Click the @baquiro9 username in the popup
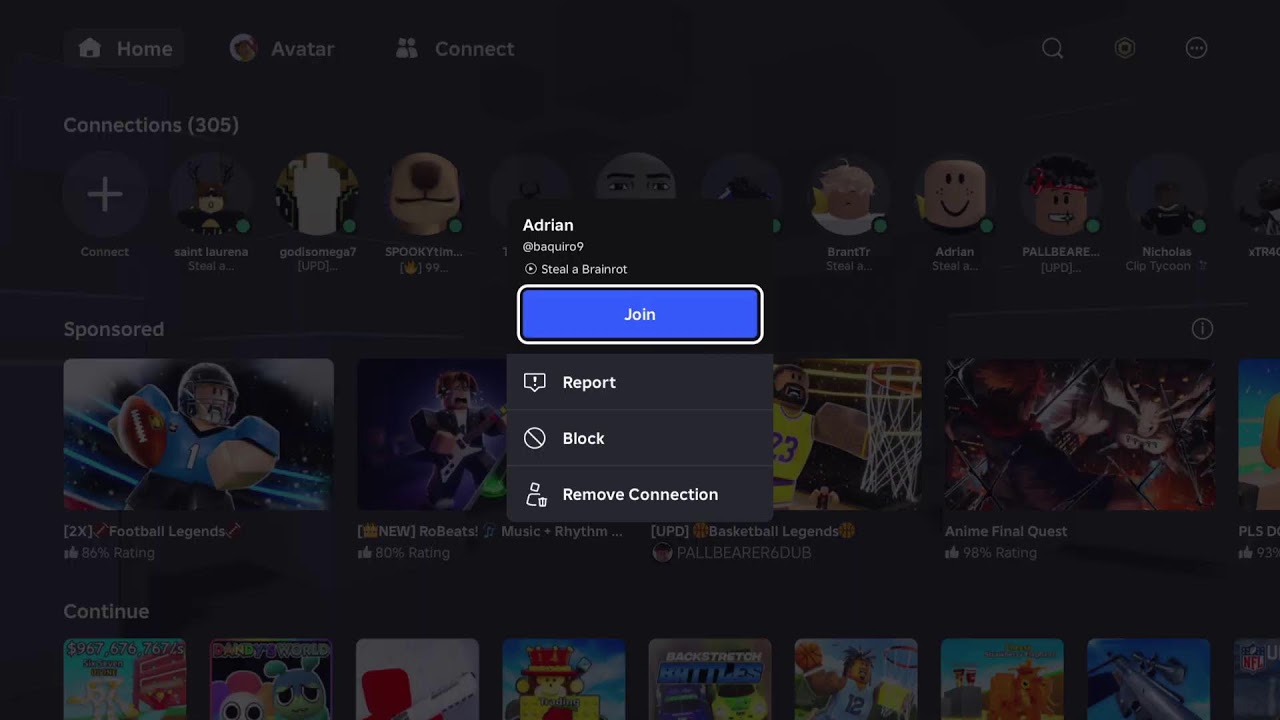 coord(553,247)
